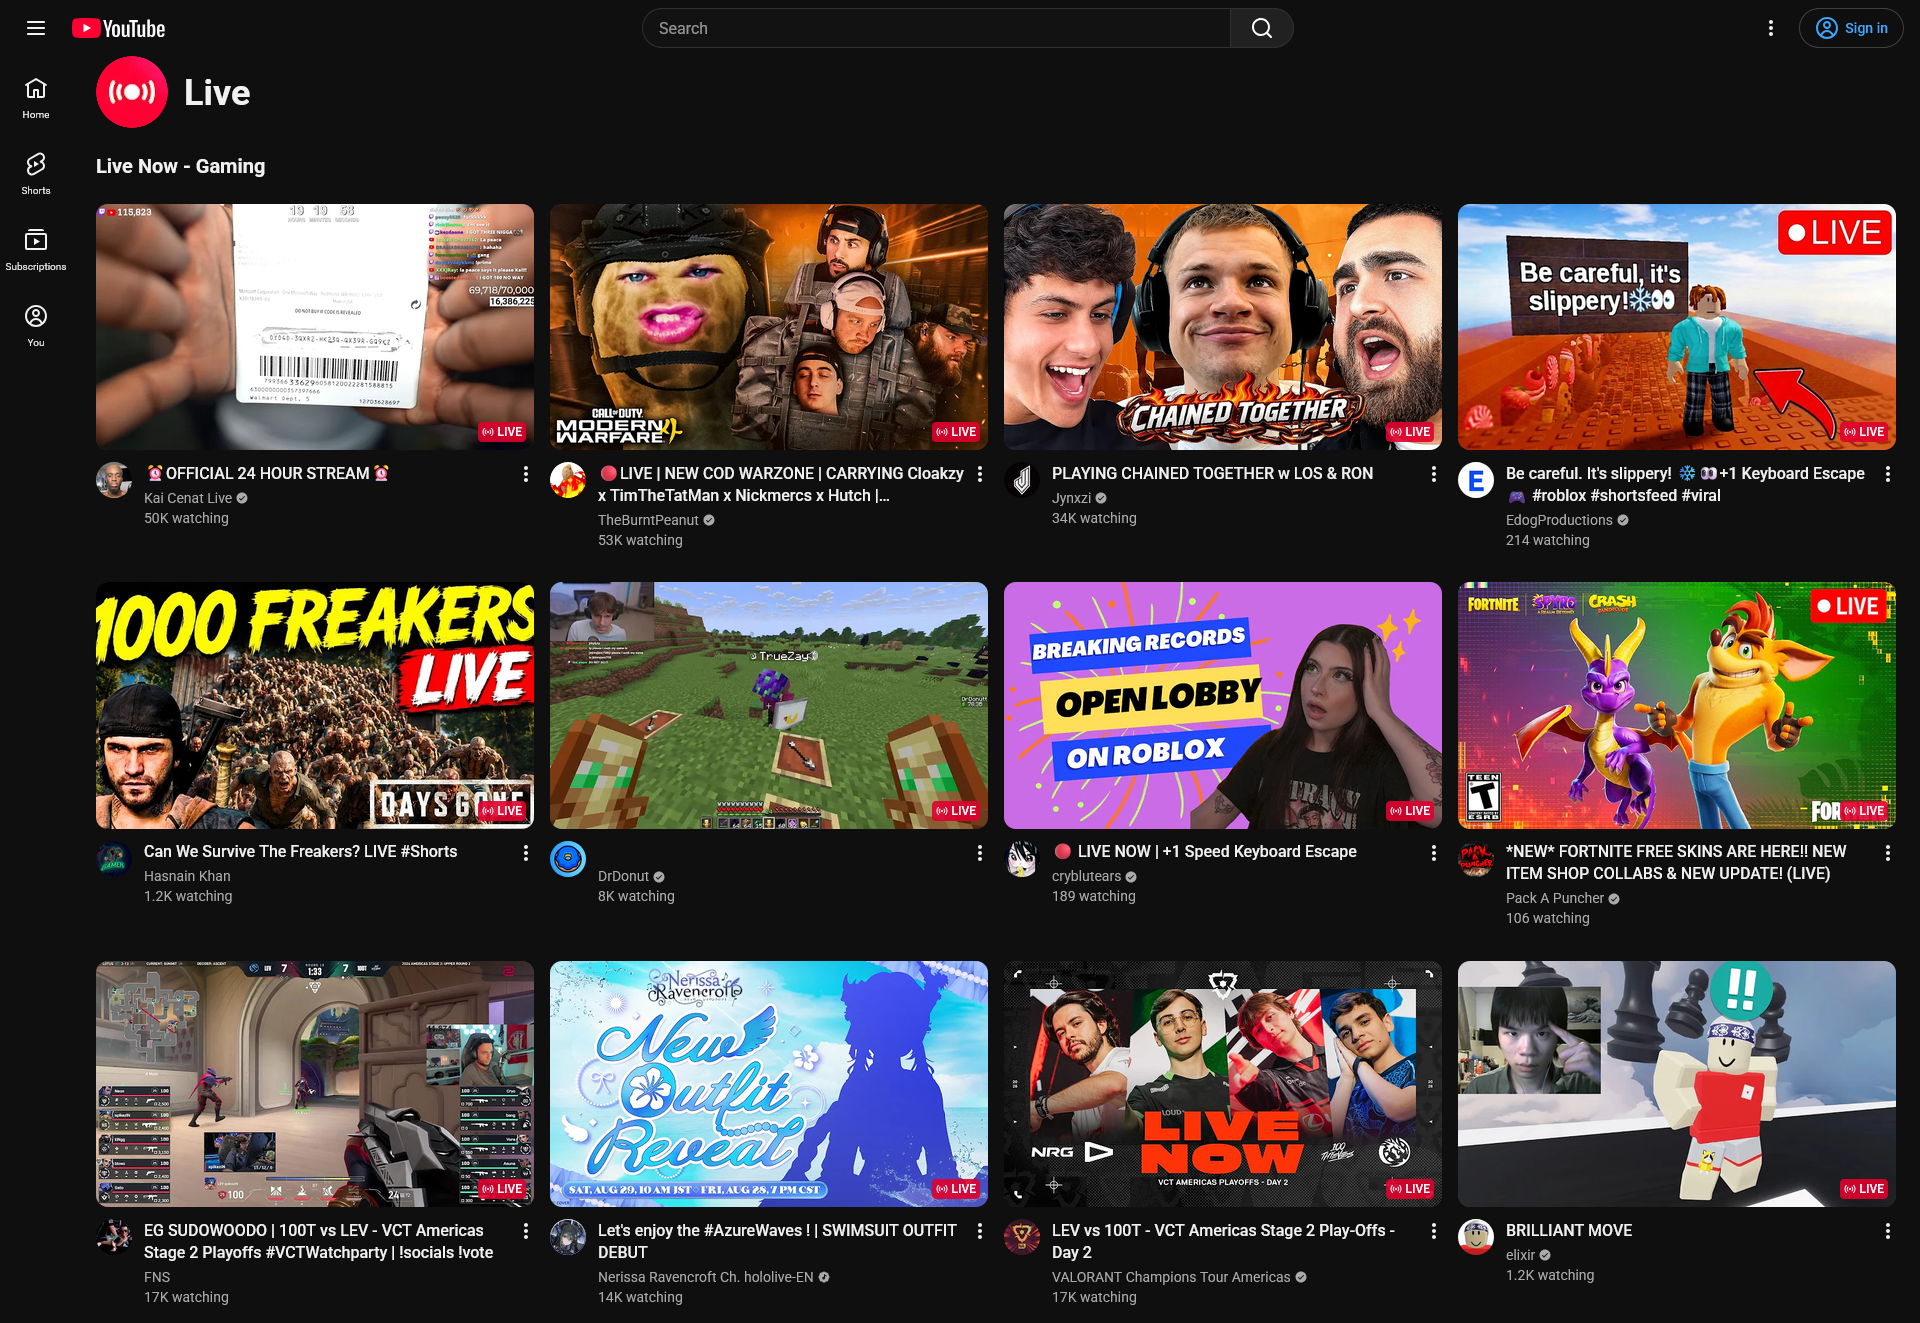Open the Minecraft TrueZay stream thumbnail
This screenshot has height=1323, width=1920.
[769, 705]
